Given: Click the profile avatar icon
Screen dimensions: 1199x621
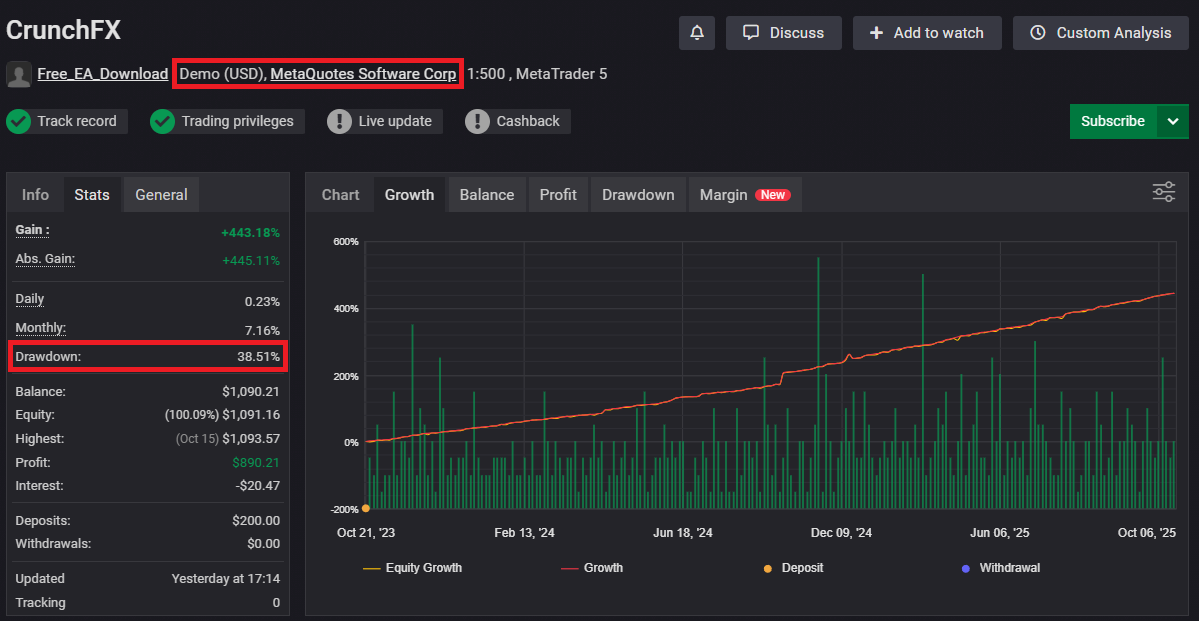Looking at the screenshot, I should pos(18,74).
